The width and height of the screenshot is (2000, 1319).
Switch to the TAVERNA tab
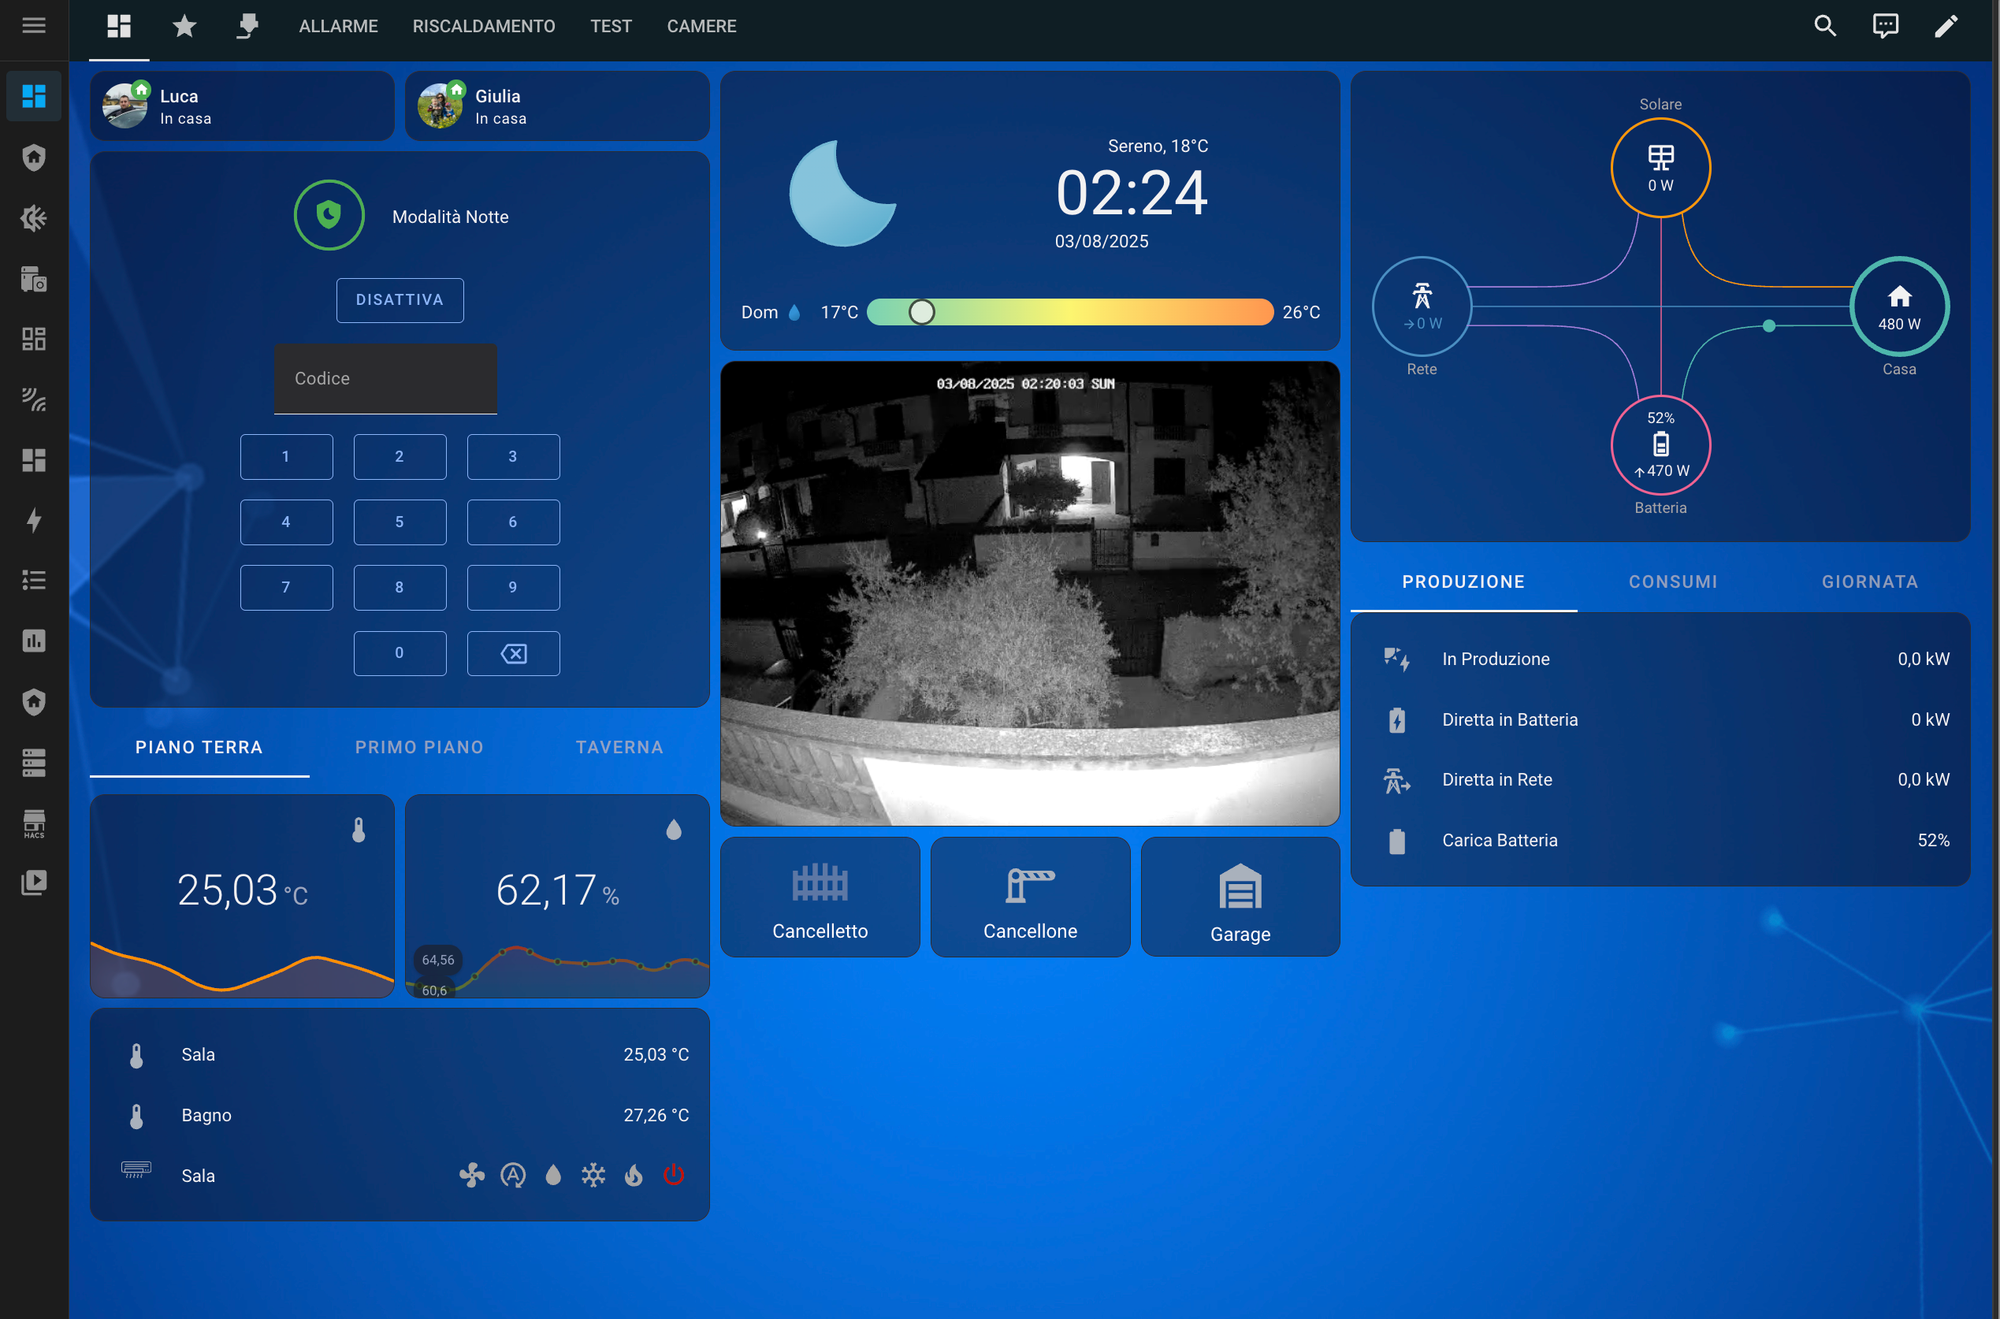click(x=619, y=747)
